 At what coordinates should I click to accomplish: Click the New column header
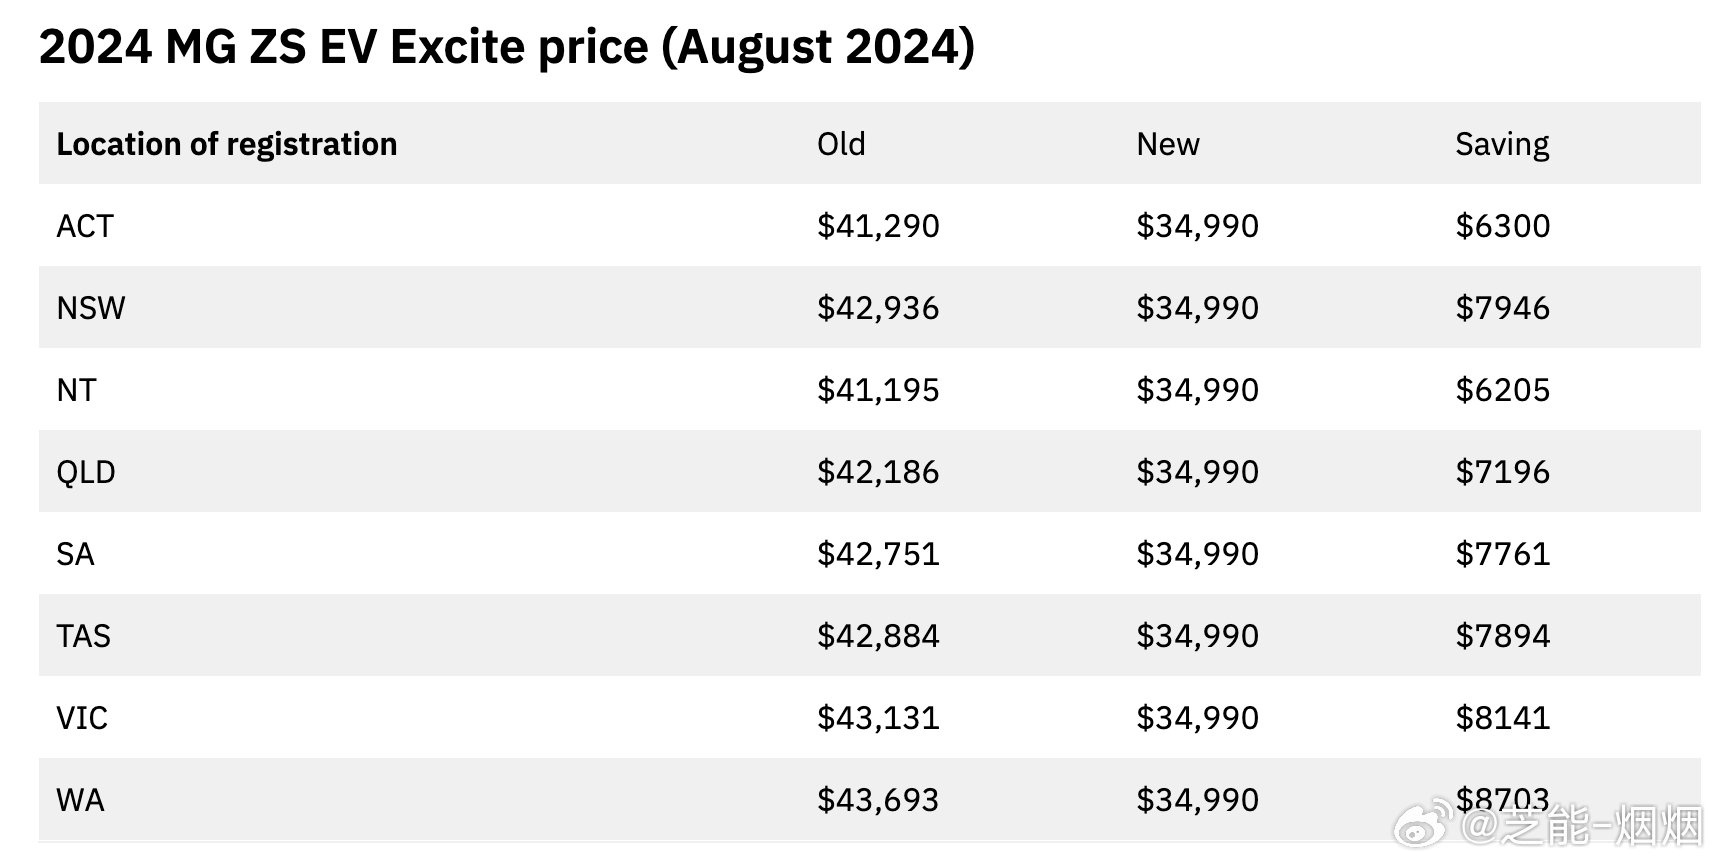[x=1167, y=144]
